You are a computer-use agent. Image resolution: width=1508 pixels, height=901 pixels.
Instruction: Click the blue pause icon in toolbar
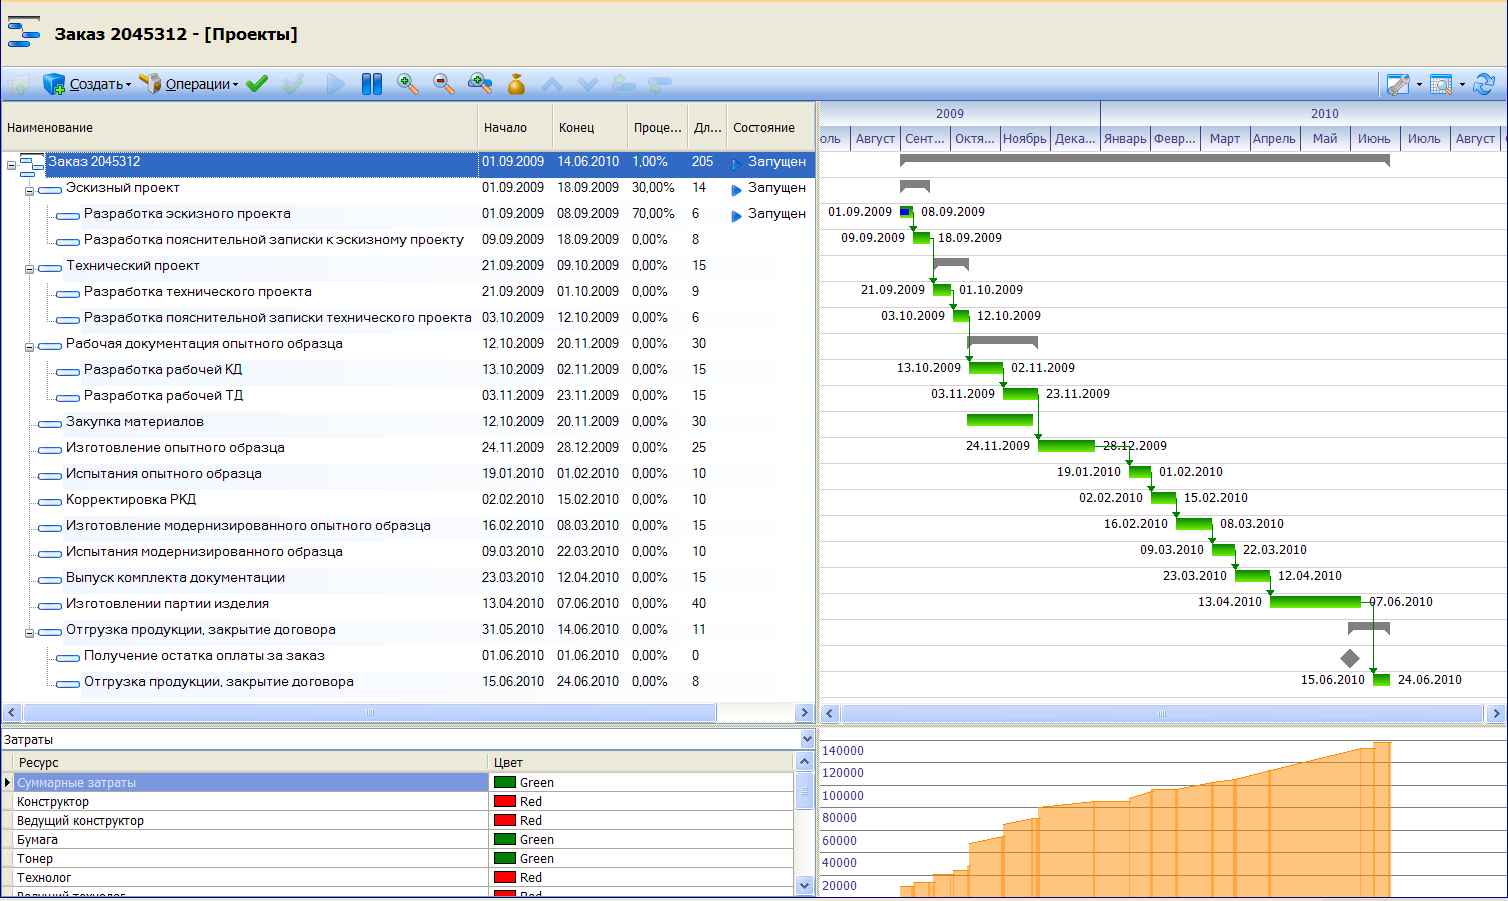372,84
